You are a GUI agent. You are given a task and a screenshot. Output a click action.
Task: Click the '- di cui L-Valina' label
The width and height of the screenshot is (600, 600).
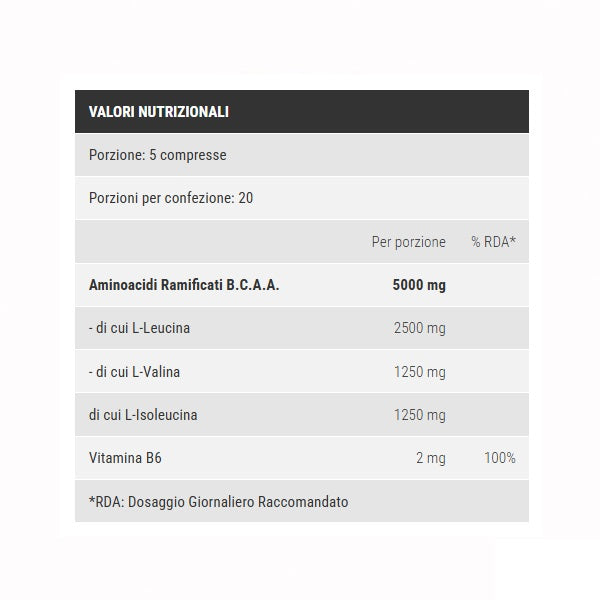tap(135, 372)
